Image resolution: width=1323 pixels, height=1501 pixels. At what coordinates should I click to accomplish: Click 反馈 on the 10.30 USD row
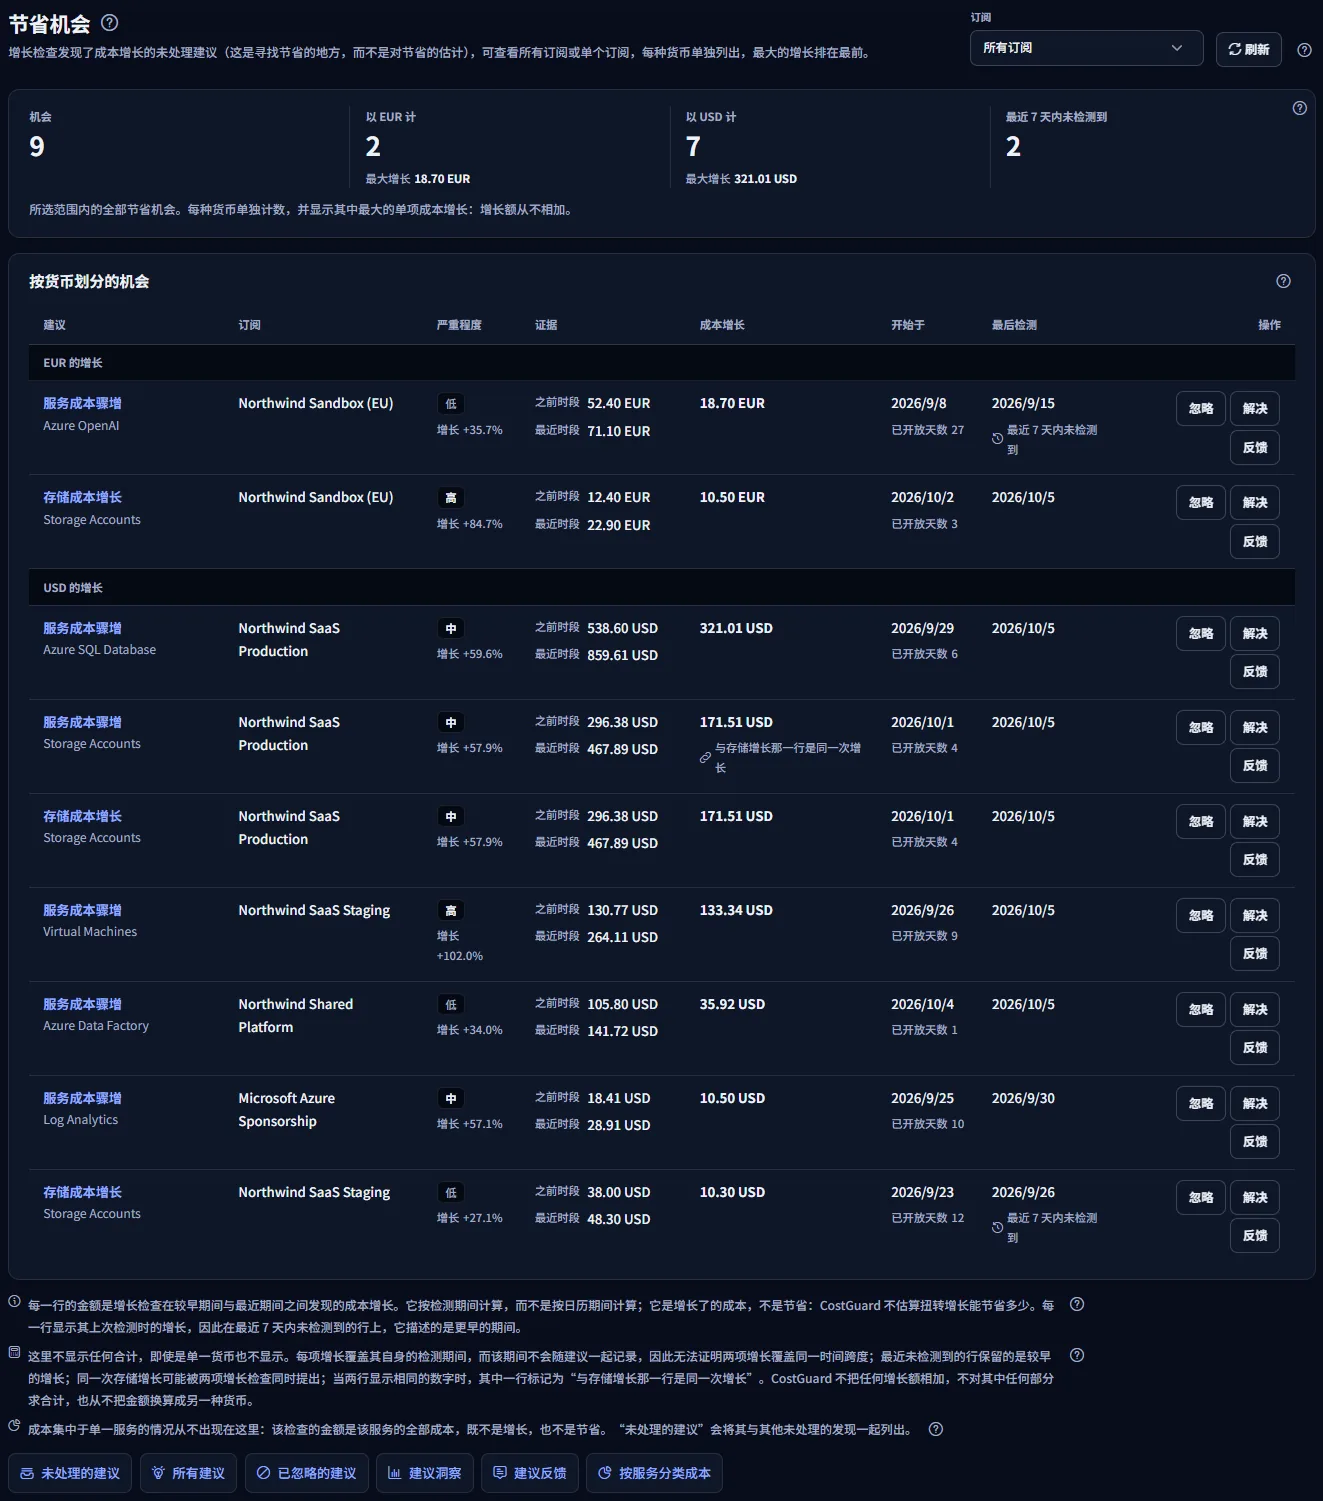[1255, 1236]
